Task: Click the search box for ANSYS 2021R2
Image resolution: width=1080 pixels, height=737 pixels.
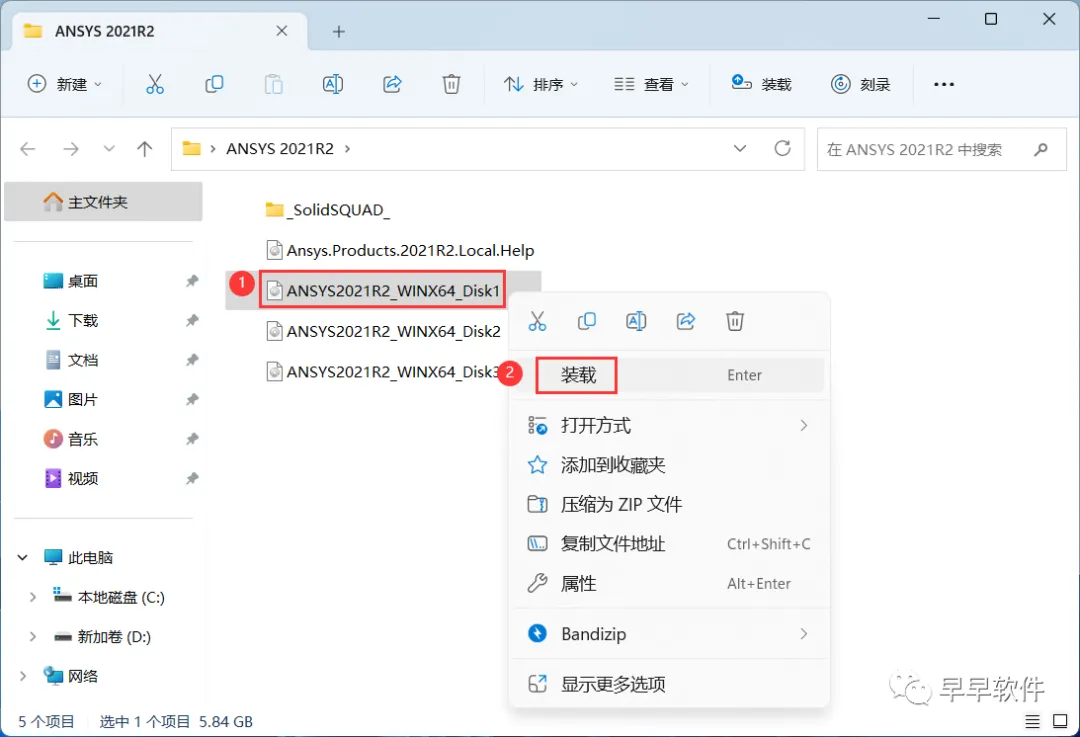Action: tap(942, 149)
